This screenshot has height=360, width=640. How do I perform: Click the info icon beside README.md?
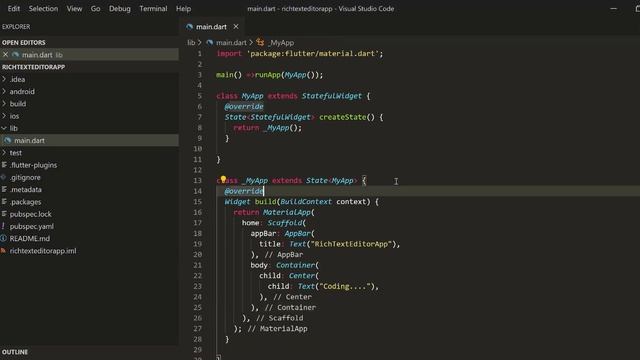point(4,238)
